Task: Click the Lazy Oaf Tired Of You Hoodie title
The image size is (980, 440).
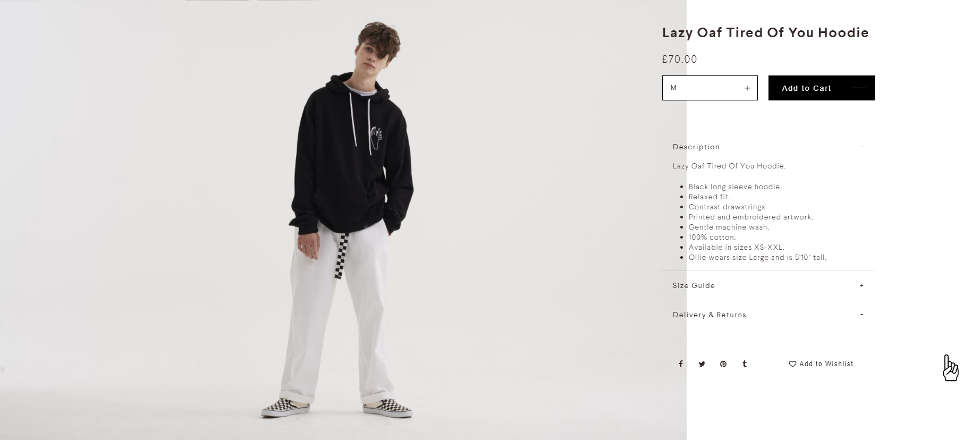Action: 765,32
